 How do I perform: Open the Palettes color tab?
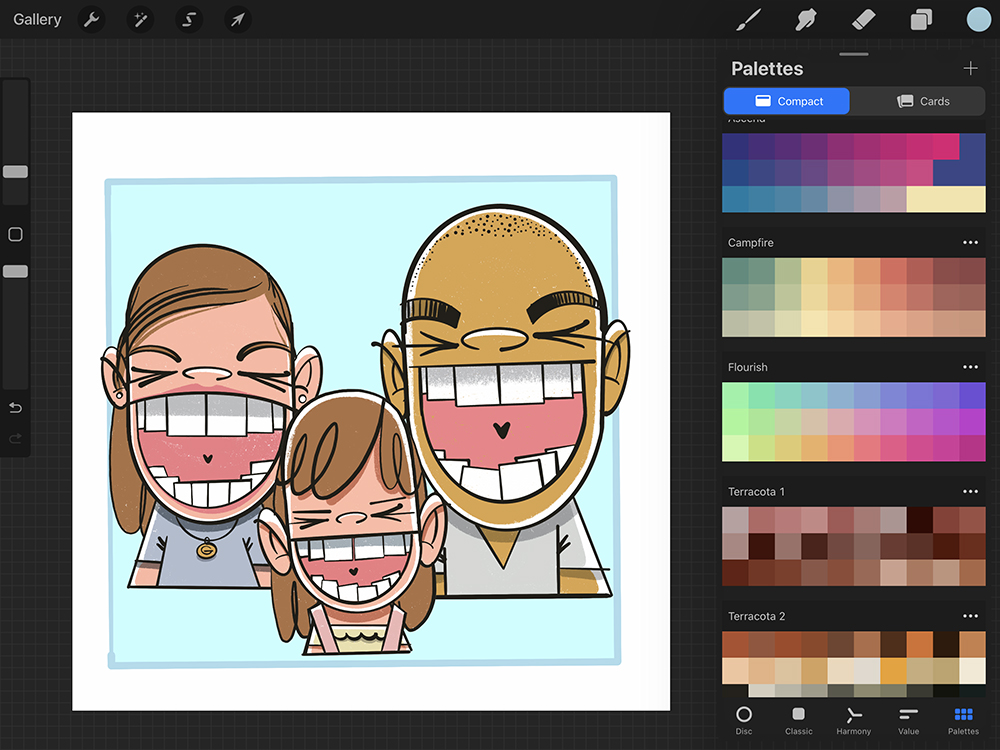(x=963, y=721)
